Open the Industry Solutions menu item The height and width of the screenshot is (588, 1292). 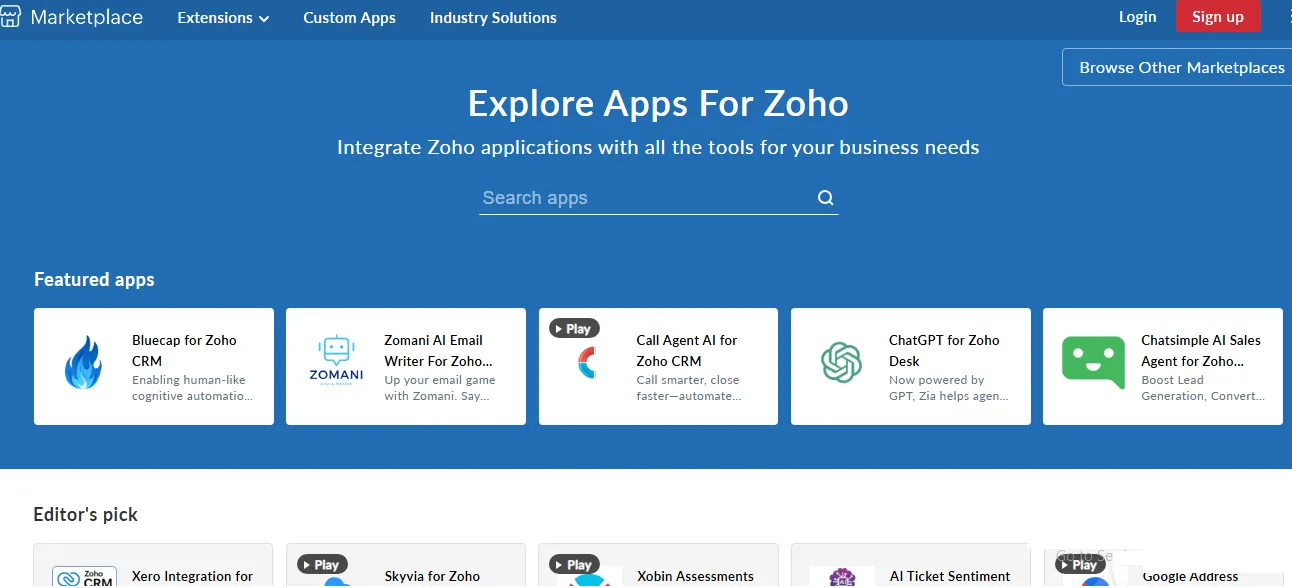pos(493,18)
